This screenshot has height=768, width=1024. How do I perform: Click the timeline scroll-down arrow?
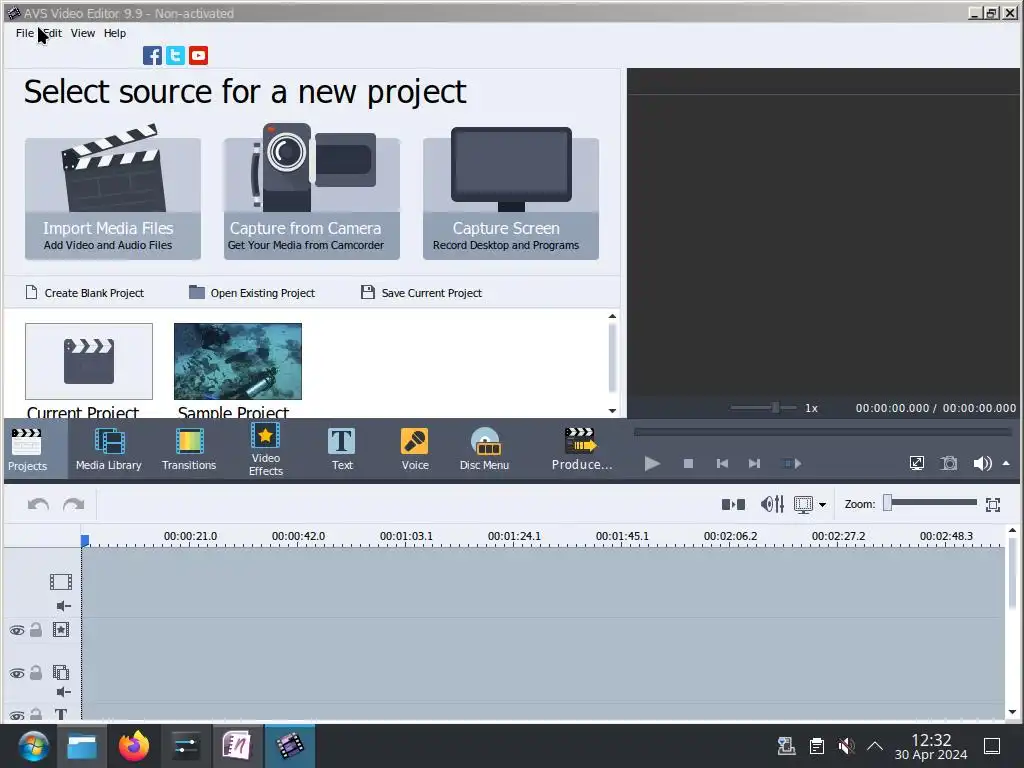pos(1012,712)
